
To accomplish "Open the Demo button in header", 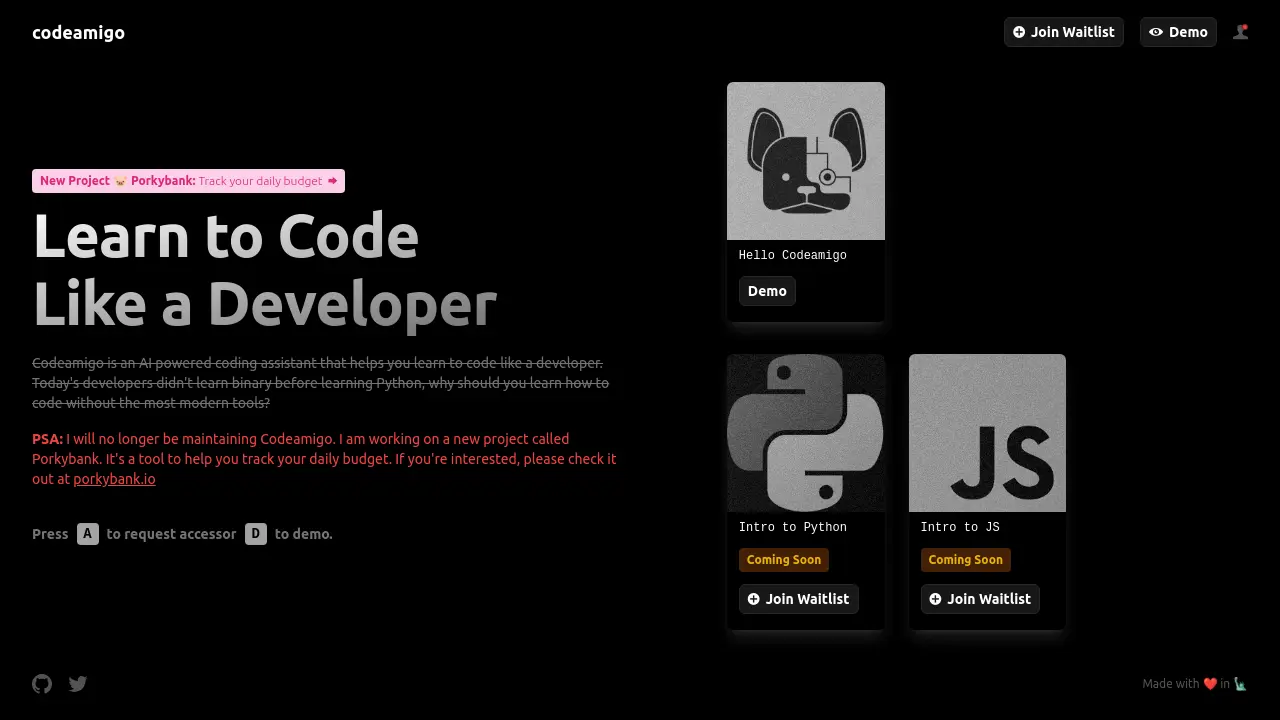I will click(1178, 32).
